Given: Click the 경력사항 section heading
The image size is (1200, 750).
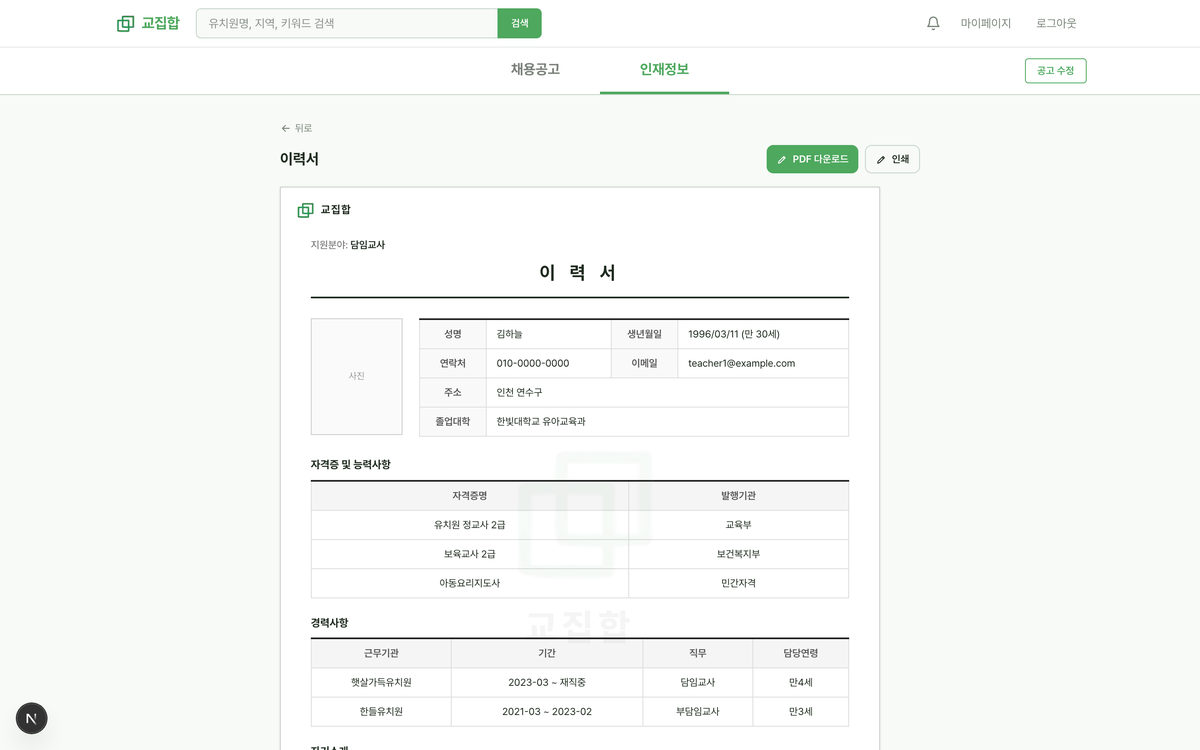Looking at the screenshot, I should (x=330, y=623).
